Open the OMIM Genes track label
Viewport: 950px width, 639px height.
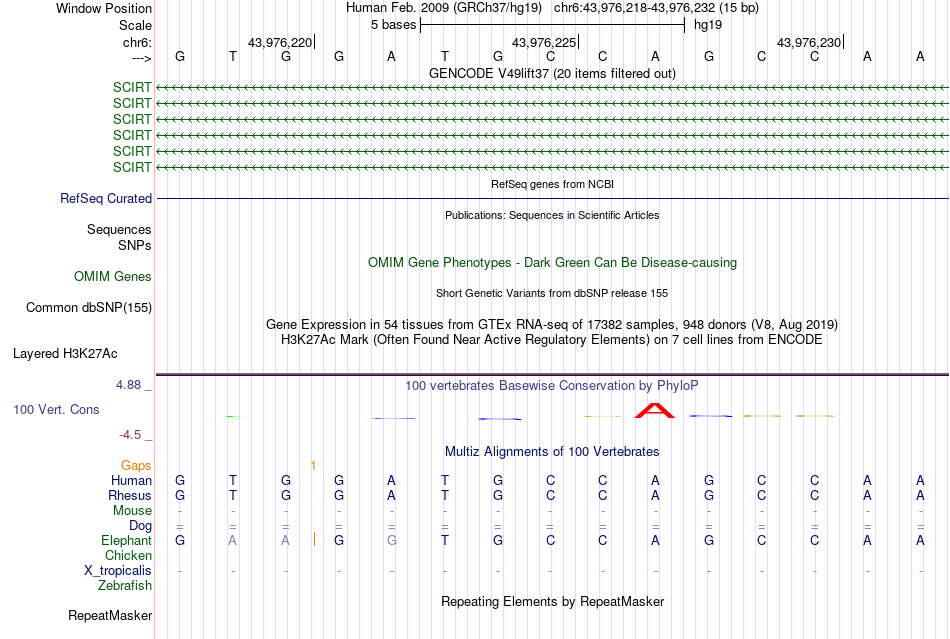[112, 276]
